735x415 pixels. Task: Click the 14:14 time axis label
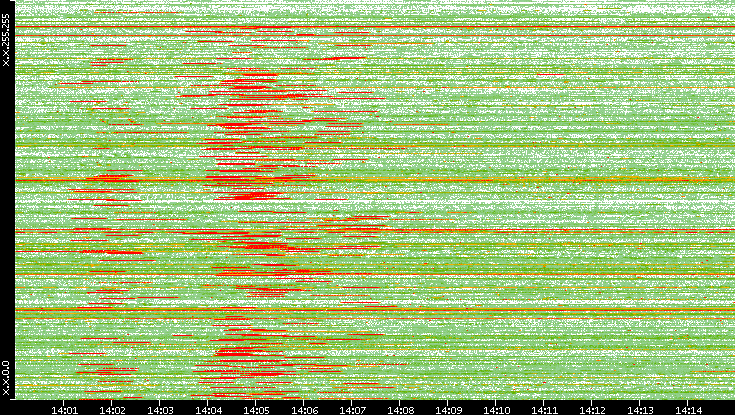click(688, 410)
